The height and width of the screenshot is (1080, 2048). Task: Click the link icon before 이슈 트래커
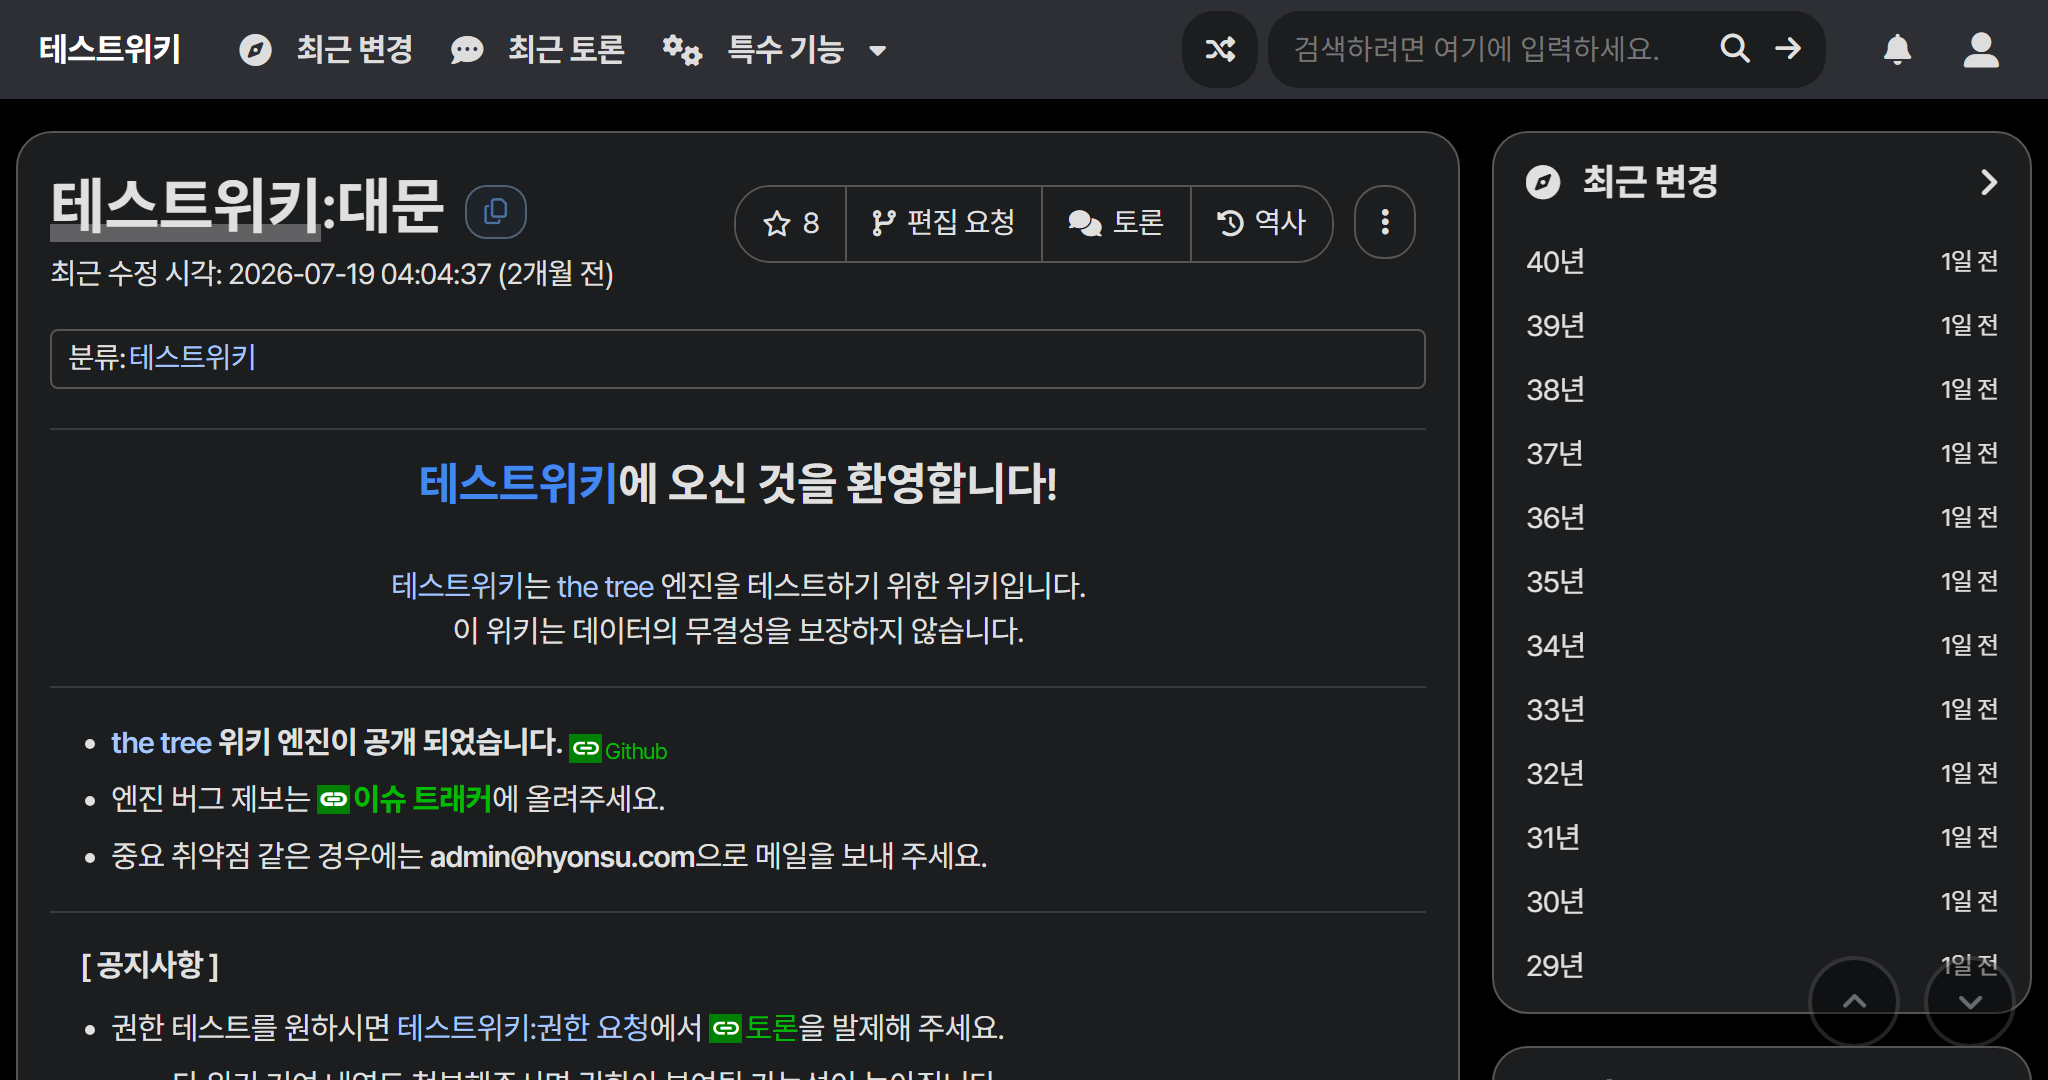click(333, 799)
